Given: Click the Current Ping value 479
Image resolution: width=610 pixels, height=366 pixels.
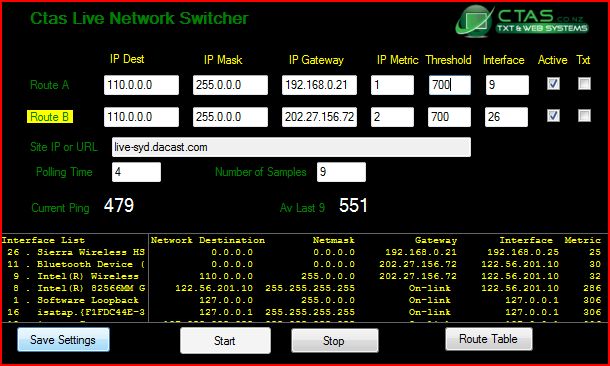Looking at the screenshot, I should coord(119,205).
